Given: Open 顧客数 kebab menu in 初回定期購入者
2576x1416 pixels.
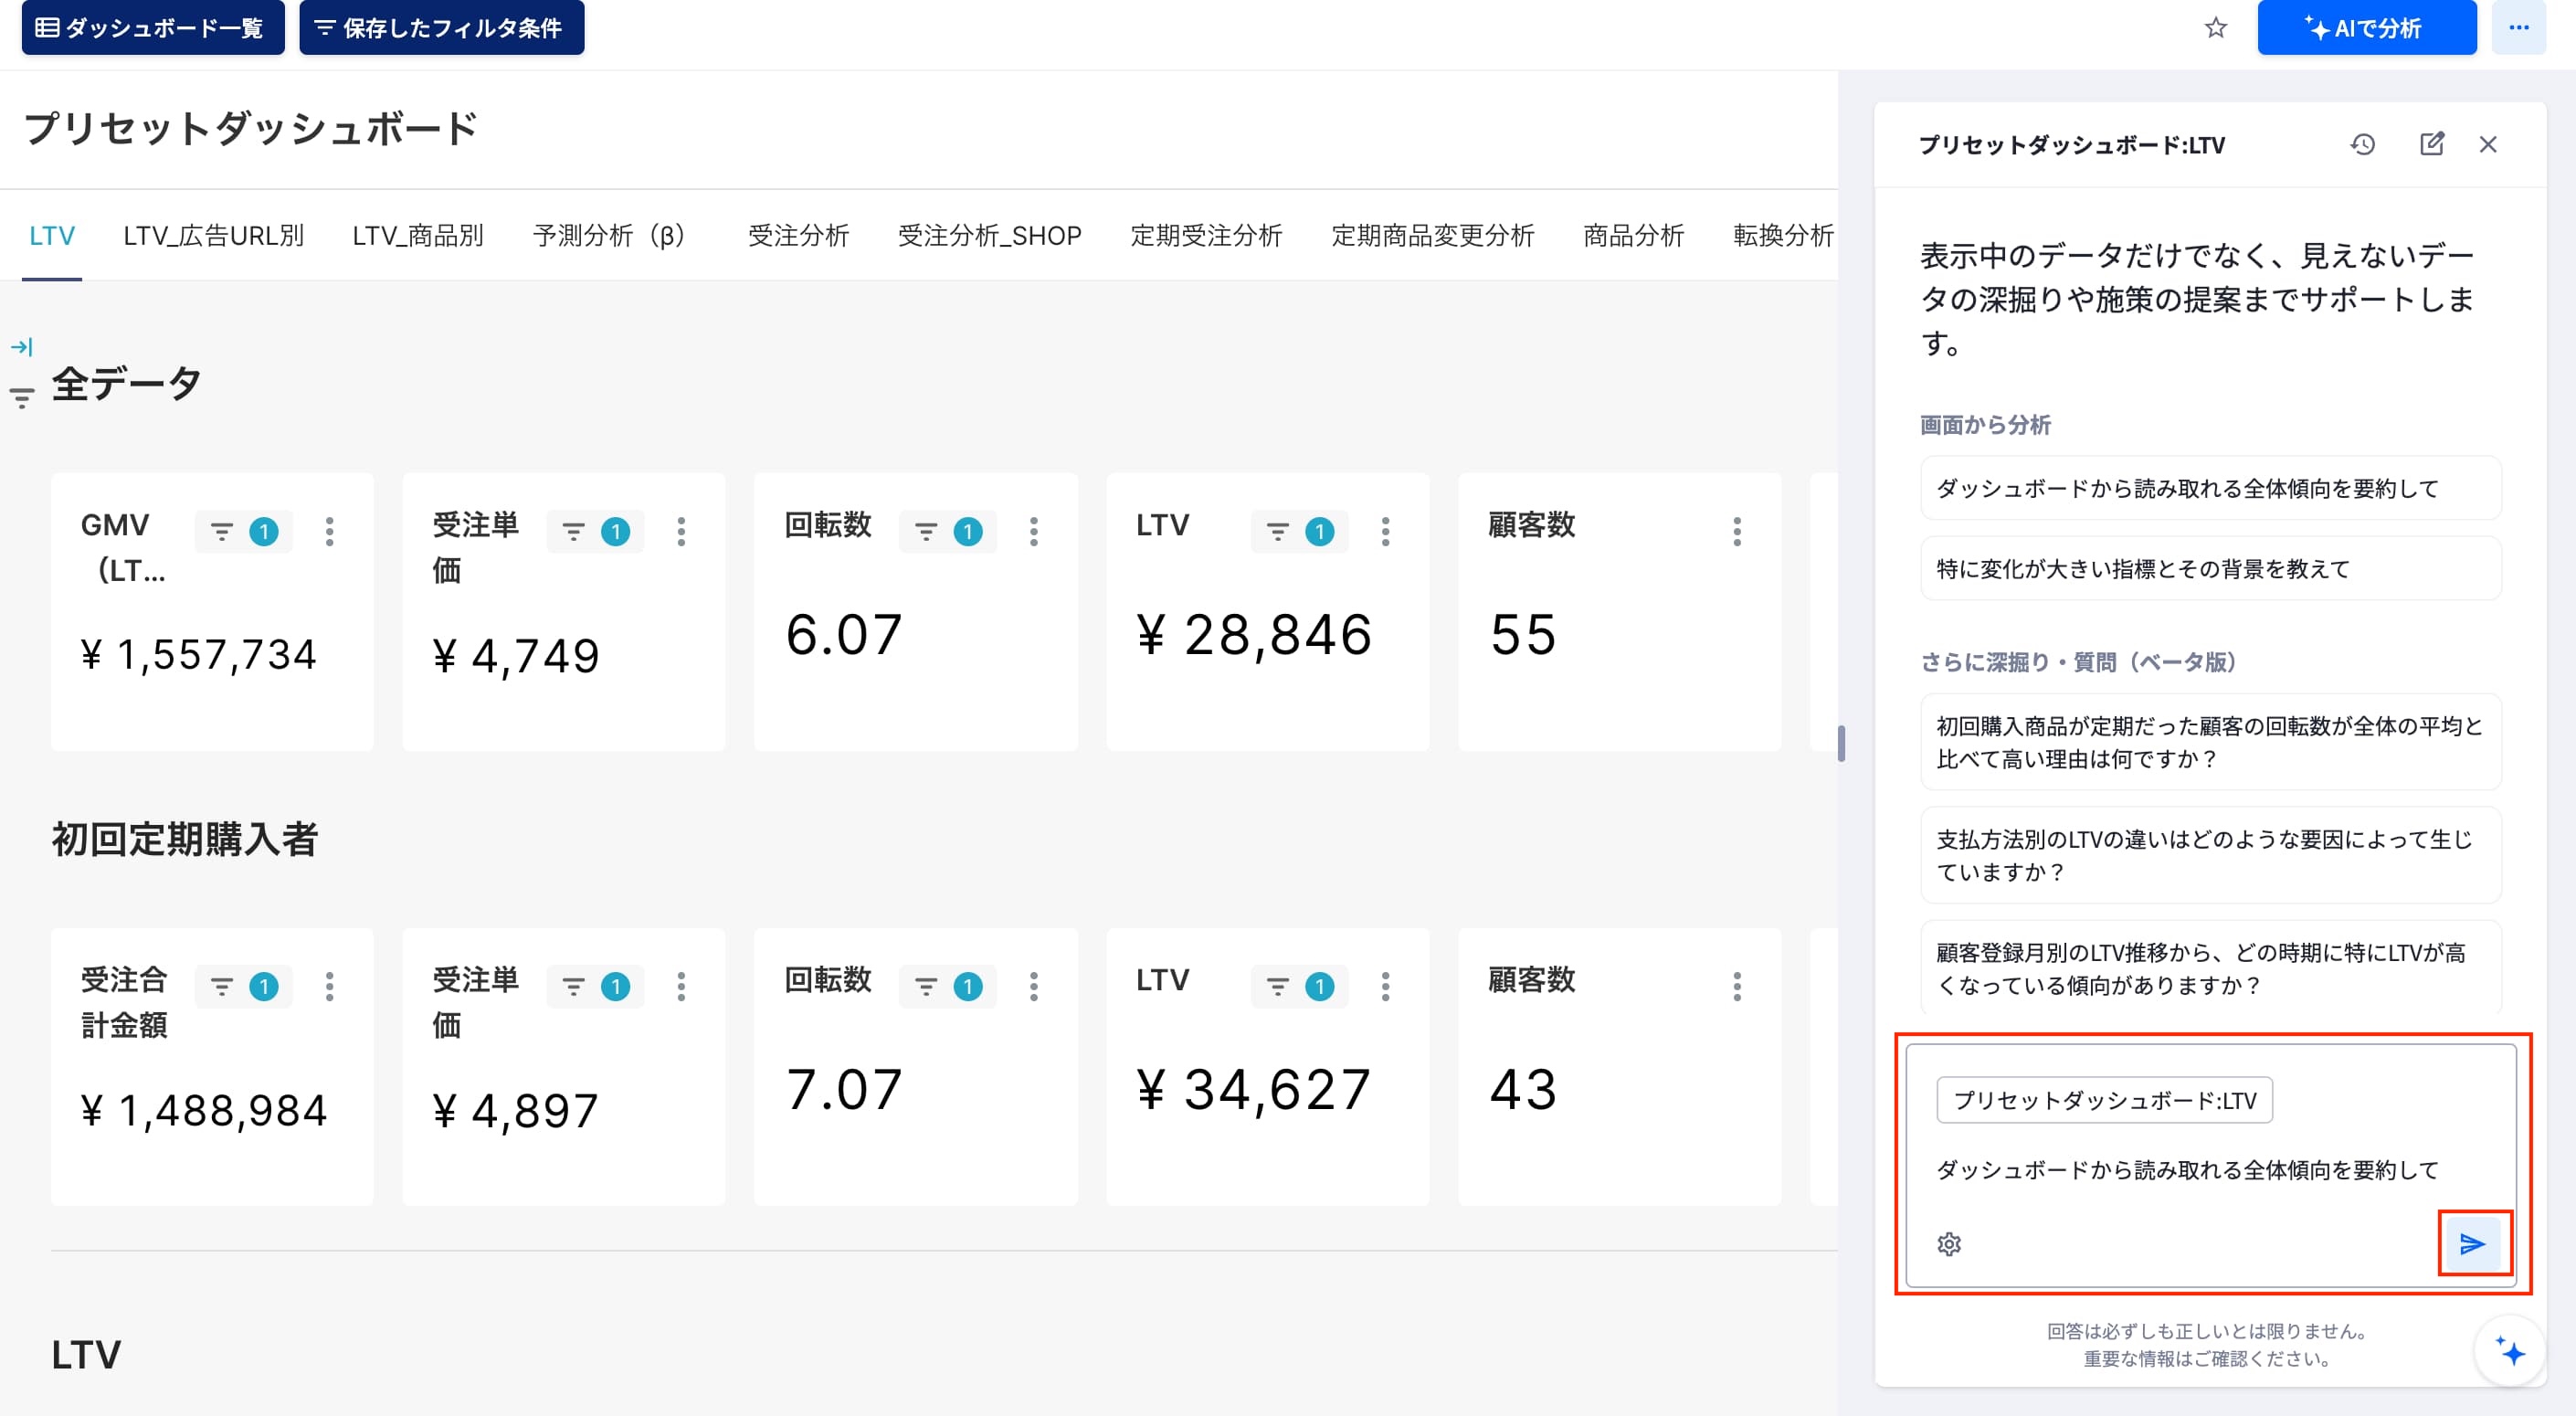Looking at the screenshot, I should tap(1737, 986).
